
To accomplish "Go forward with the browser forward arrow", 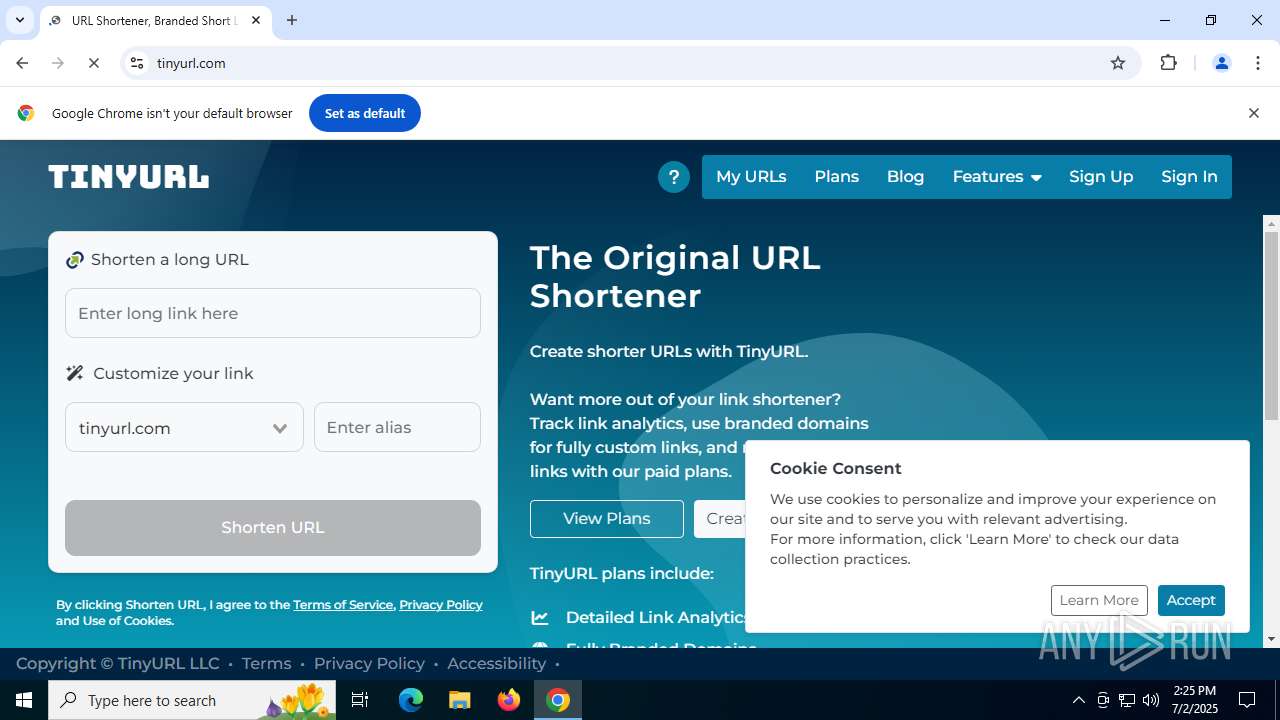I will pos(58,63).
